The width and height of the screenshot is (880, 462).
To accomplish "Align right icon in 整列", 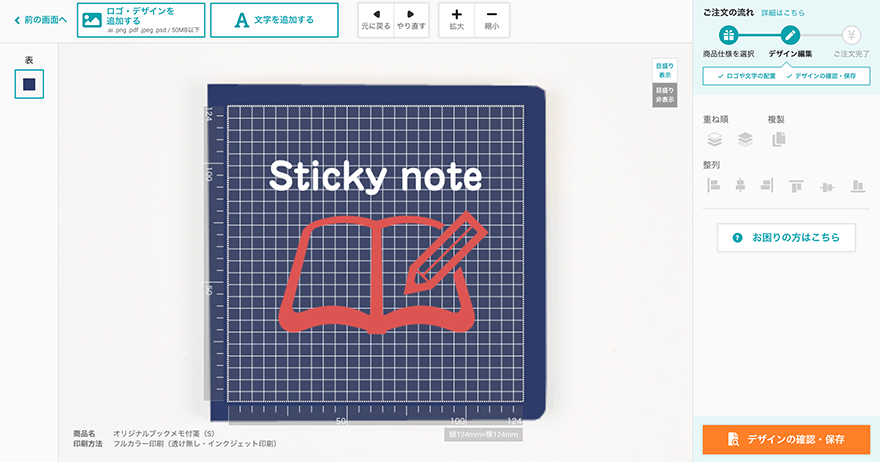I will click(767, 185).
